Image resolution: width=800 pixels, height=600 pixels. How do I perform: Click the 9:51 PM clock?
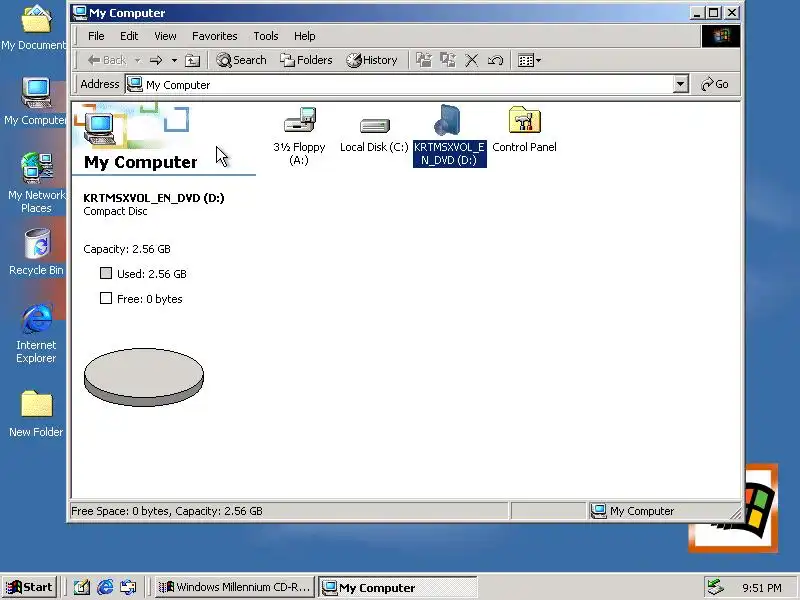(x=762, y=588)
